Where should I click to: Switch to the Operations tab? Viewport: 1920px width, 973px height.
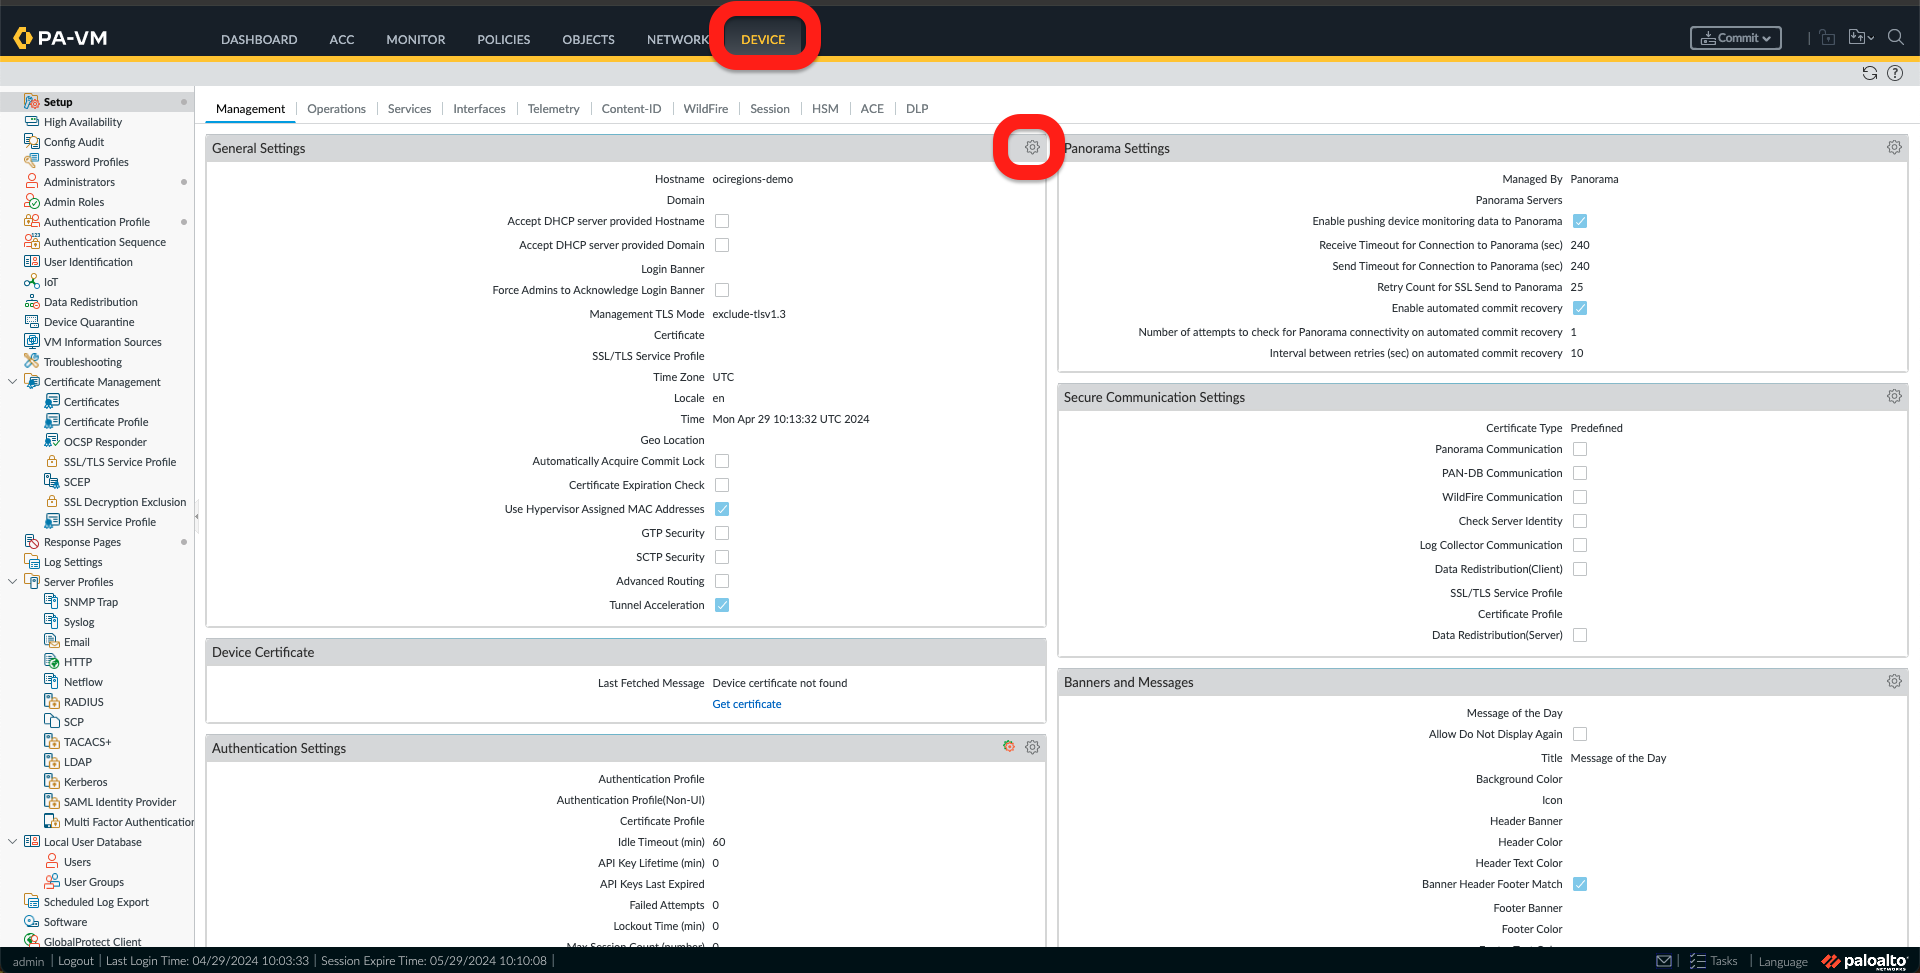coord(336,108)
